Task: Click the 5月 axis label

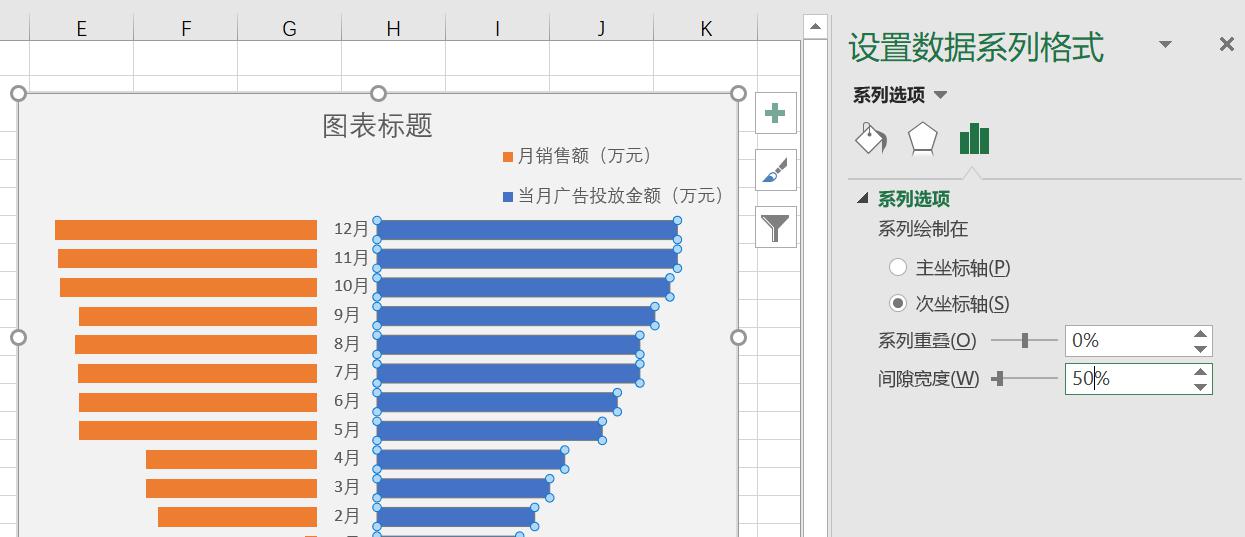Action: (347, 430)
